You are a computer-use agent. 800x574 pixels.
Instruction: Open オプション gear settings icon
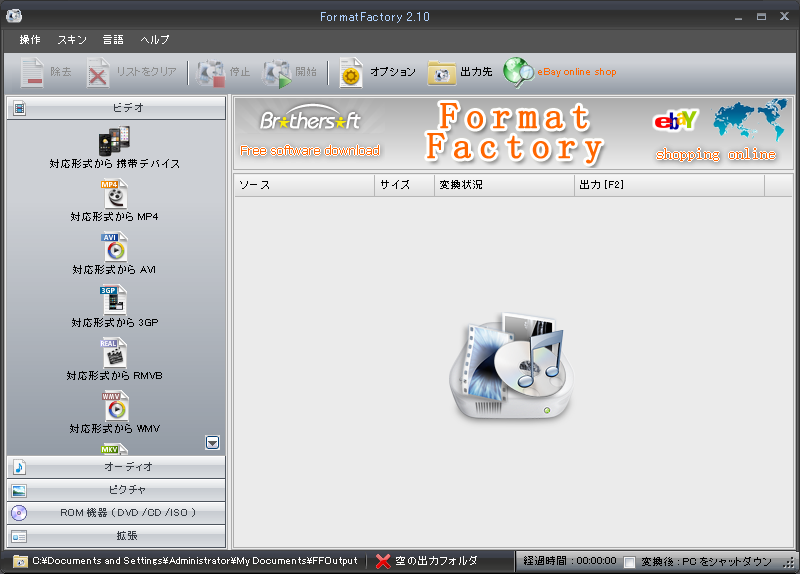click(x=351, y=72)
